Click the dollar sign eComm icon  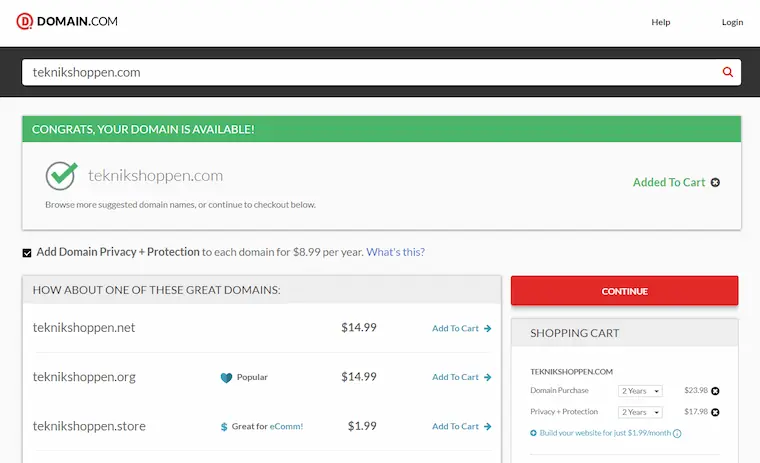pos(224,427)
